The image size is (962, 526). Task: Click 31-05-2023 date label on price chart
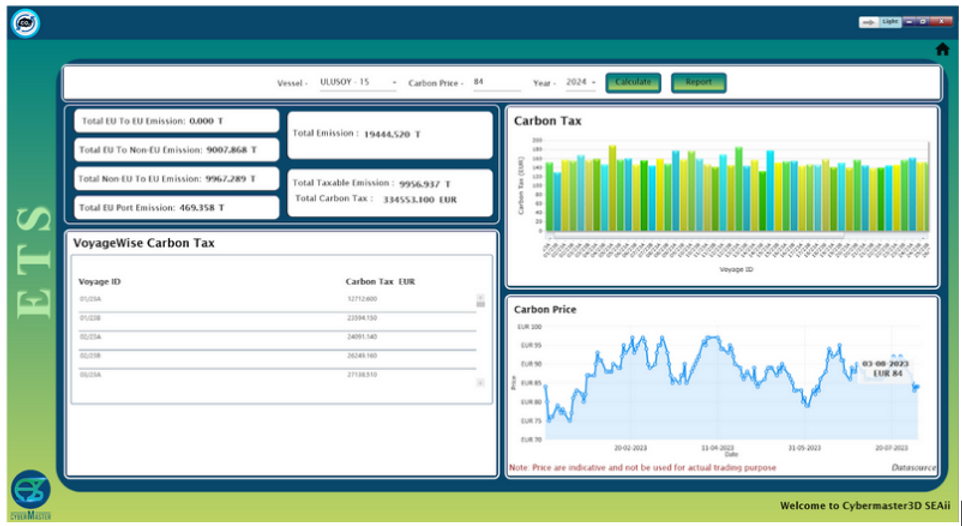(x=805, y=448)
